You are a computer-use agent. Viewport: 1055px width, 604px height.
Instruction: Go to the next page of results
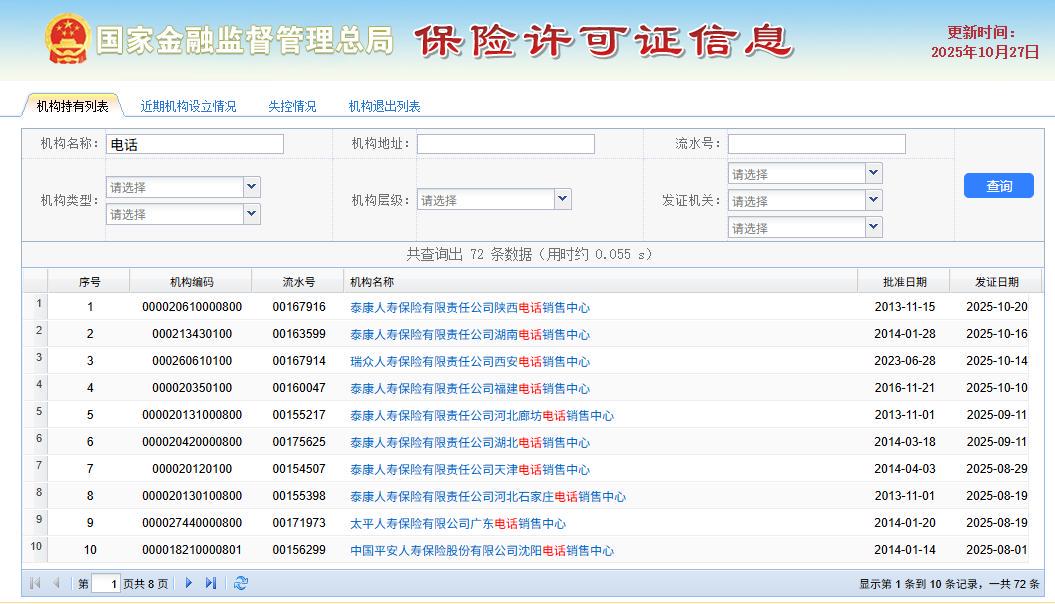pyautogui.click(x=189, y=583)
